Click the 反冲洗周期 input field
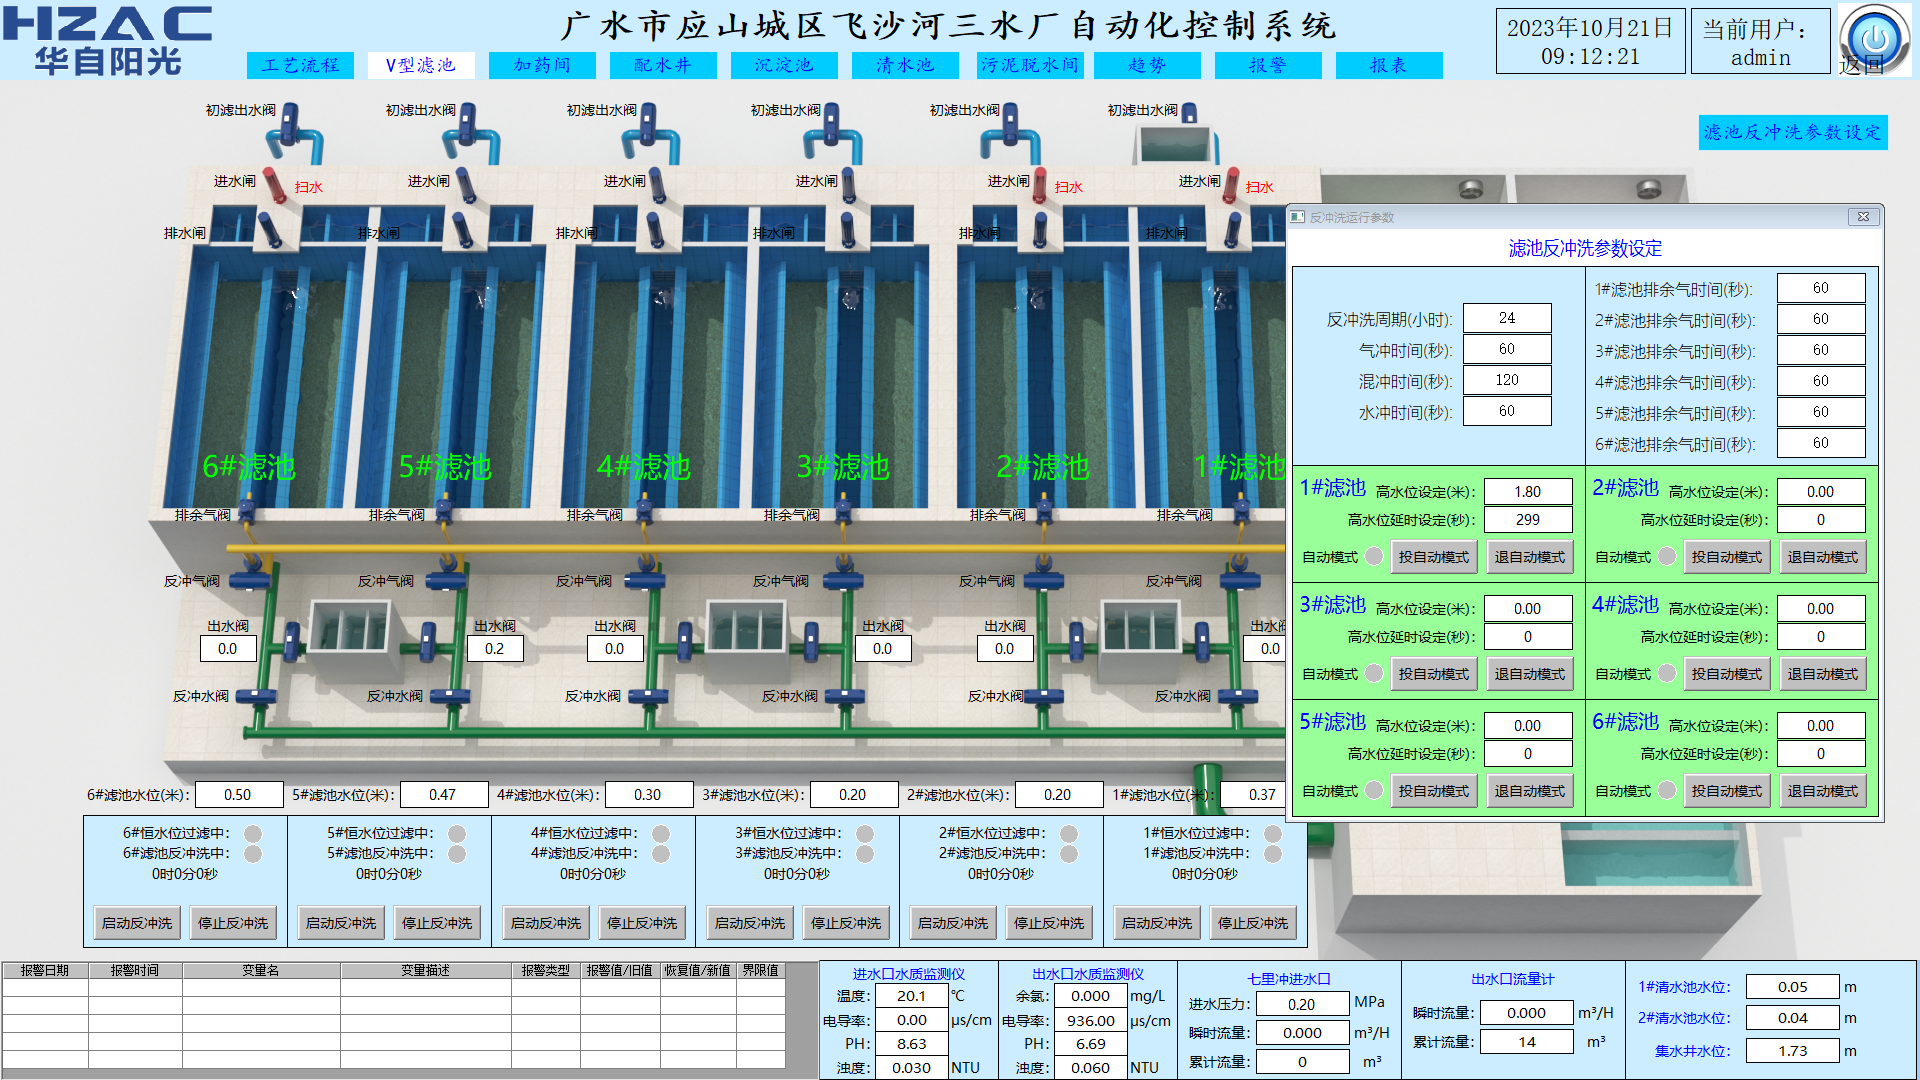 coord(1506,318)
